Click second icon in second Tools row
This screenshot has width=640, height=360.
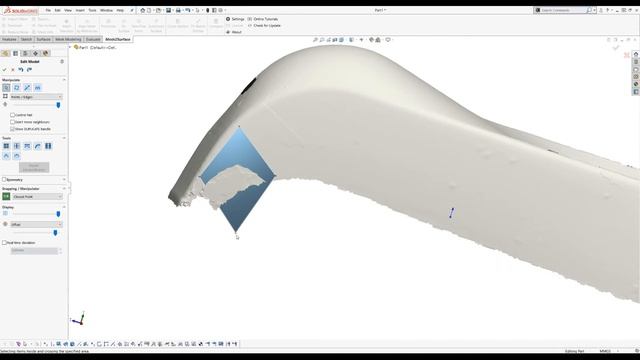tap(17, 156)
